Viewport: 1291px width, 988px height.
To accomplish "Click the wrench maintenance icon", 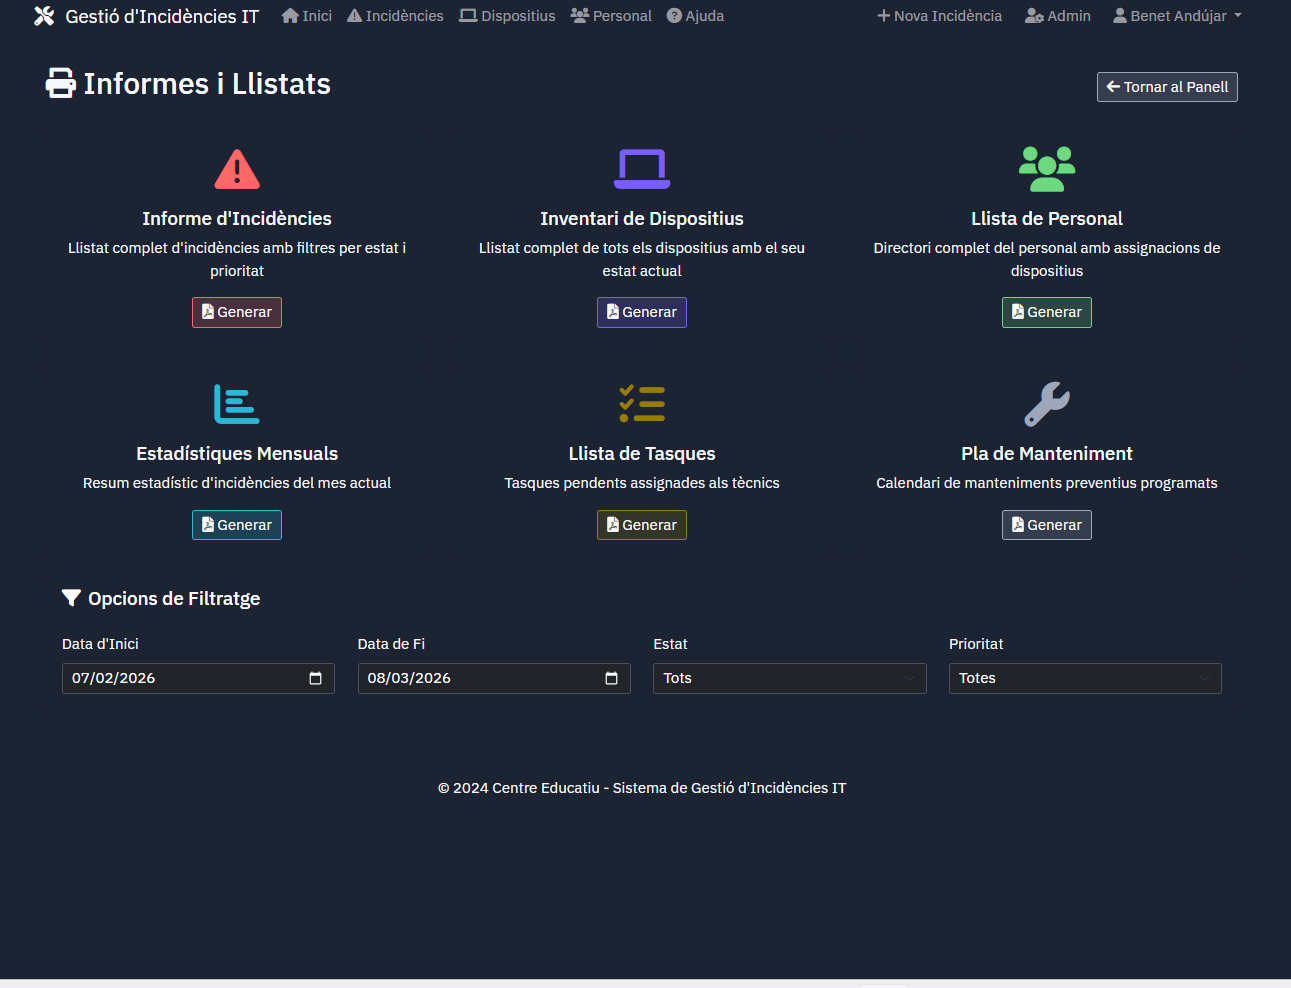I will pos(1047,403).
